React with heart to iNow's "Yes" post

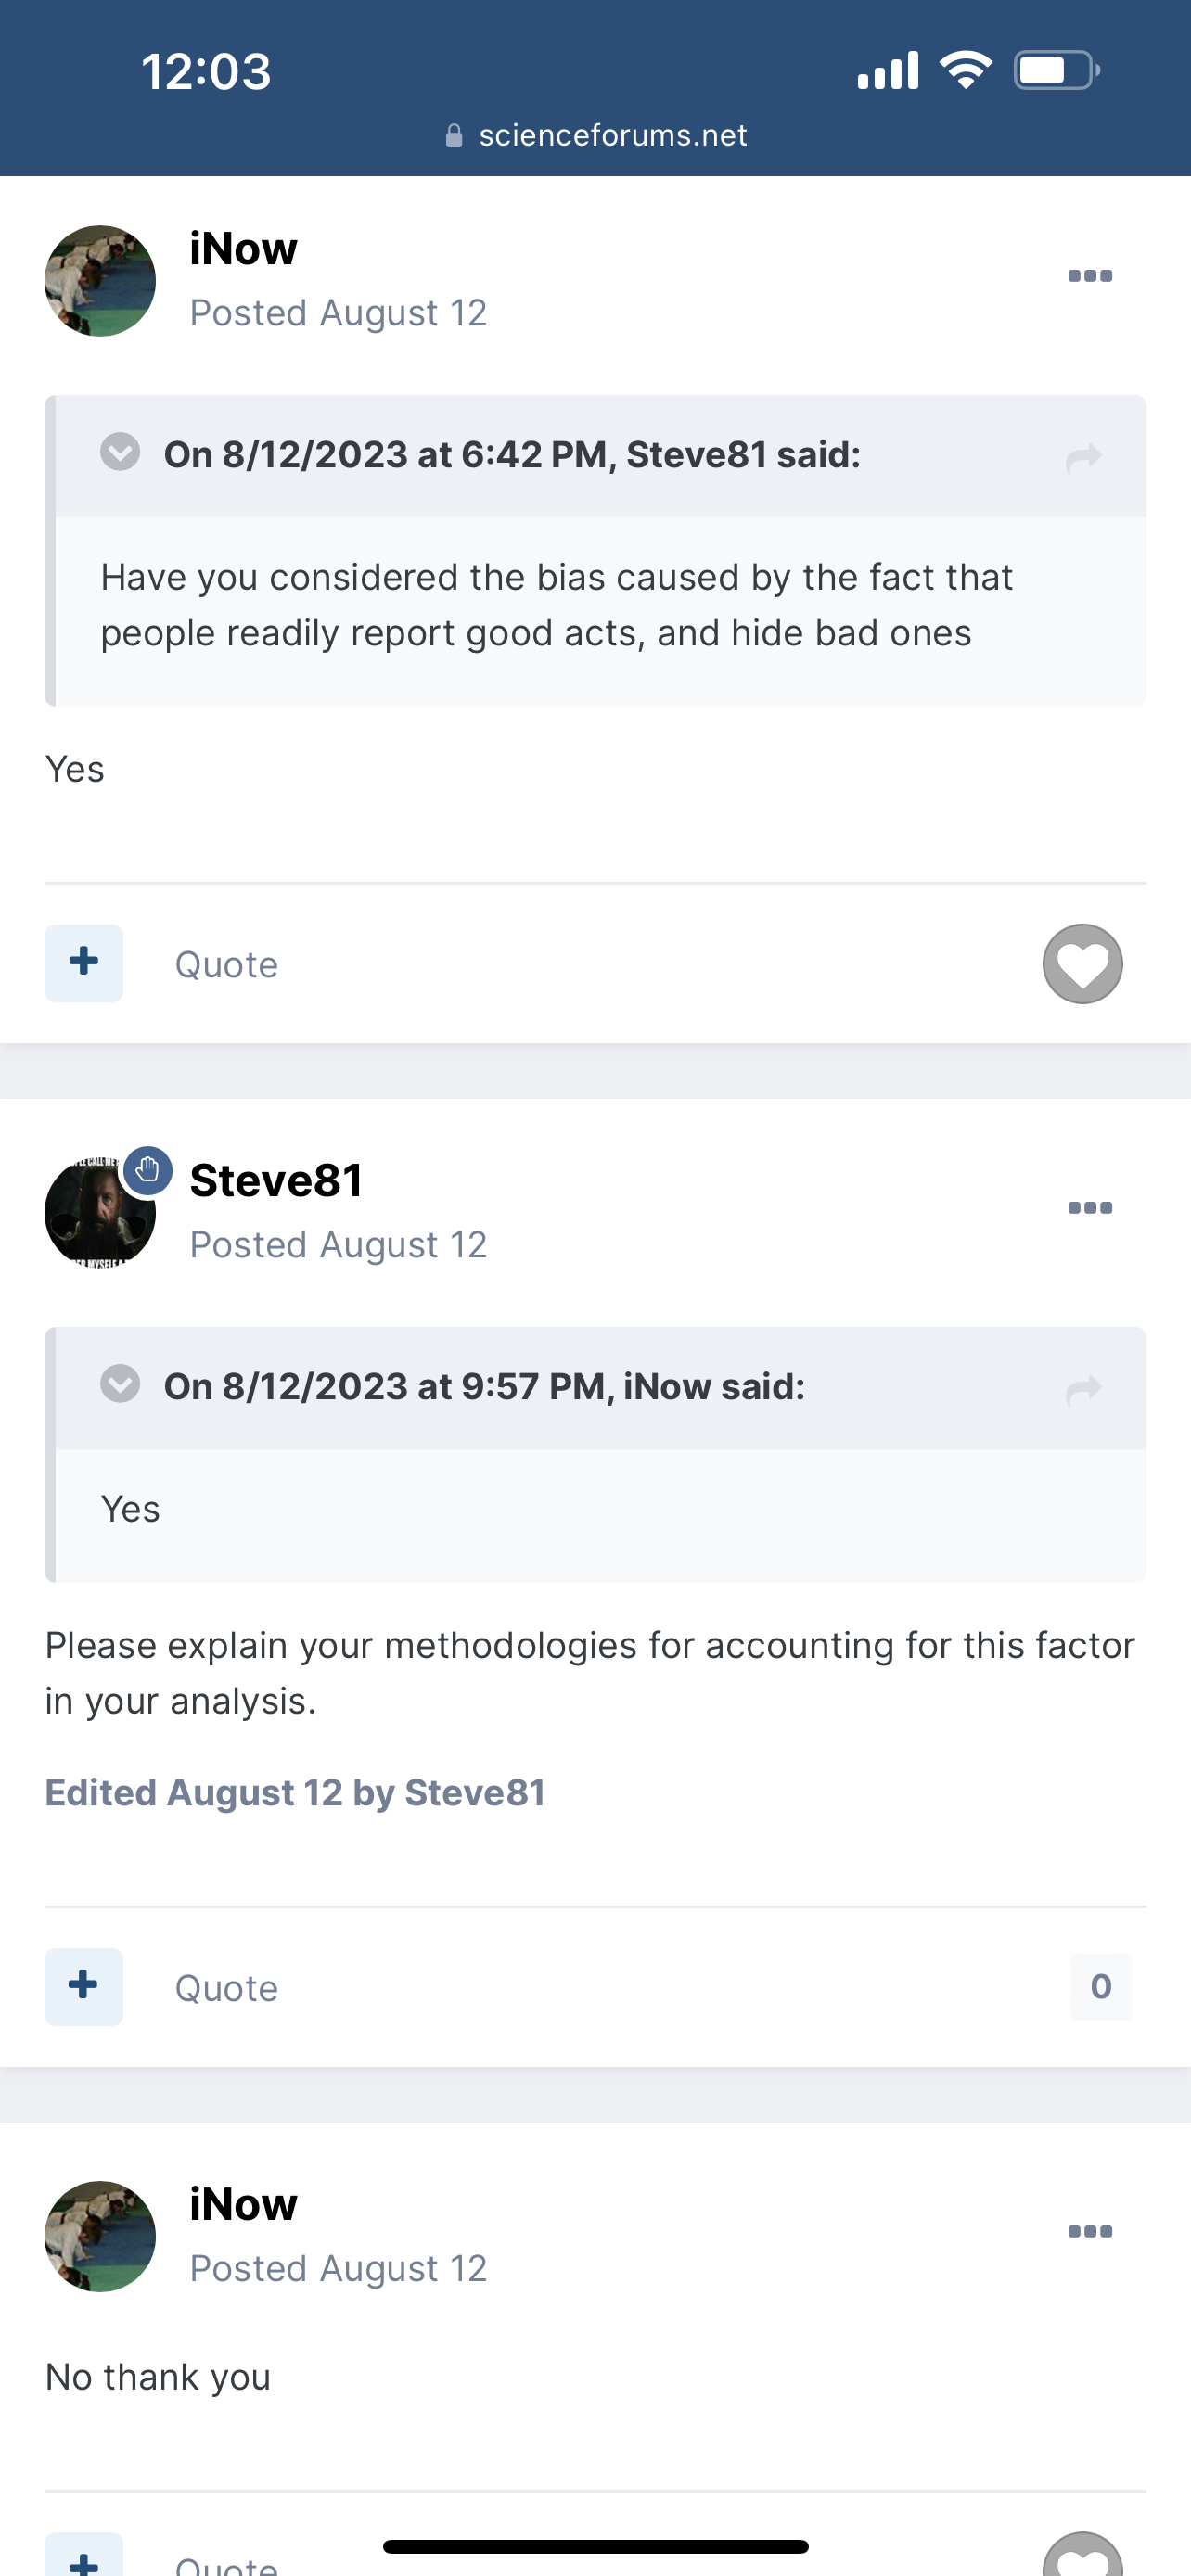(1082, 964)
